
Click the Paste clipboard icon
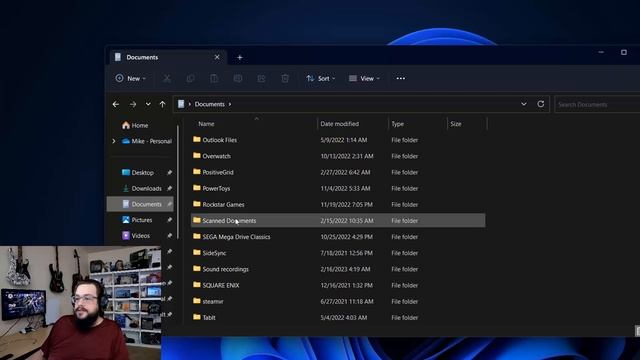tap(214, 78)
